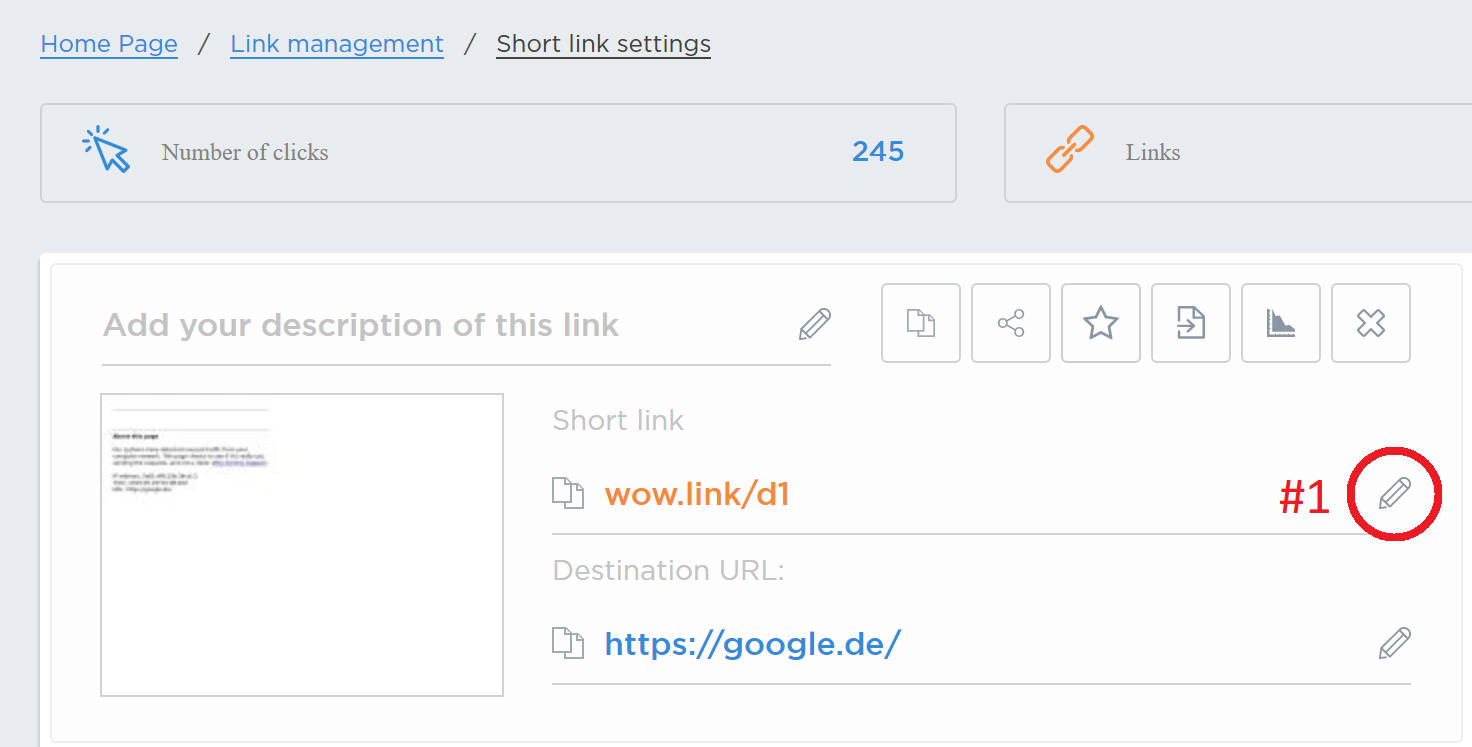Screen dimensions: 1472x747
Task: Click the orange chain Links icon
Action: 1069,150
